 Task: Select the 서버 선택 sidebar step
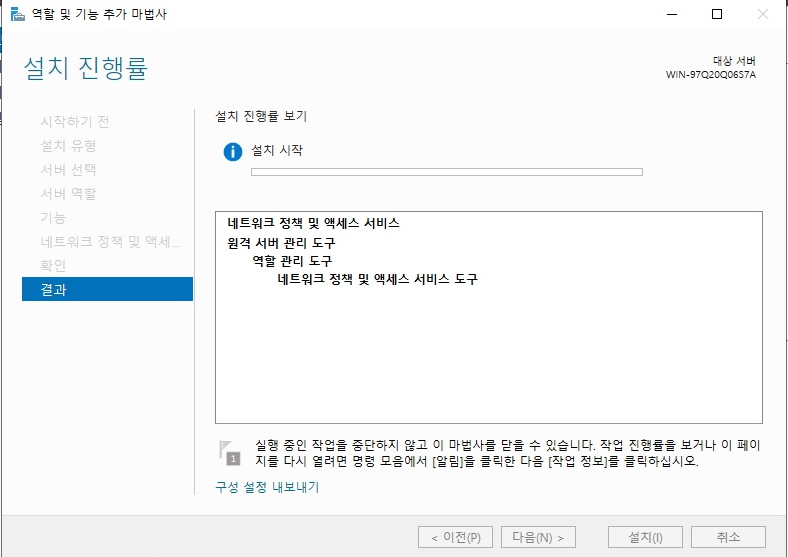click(x=68, y=170)
